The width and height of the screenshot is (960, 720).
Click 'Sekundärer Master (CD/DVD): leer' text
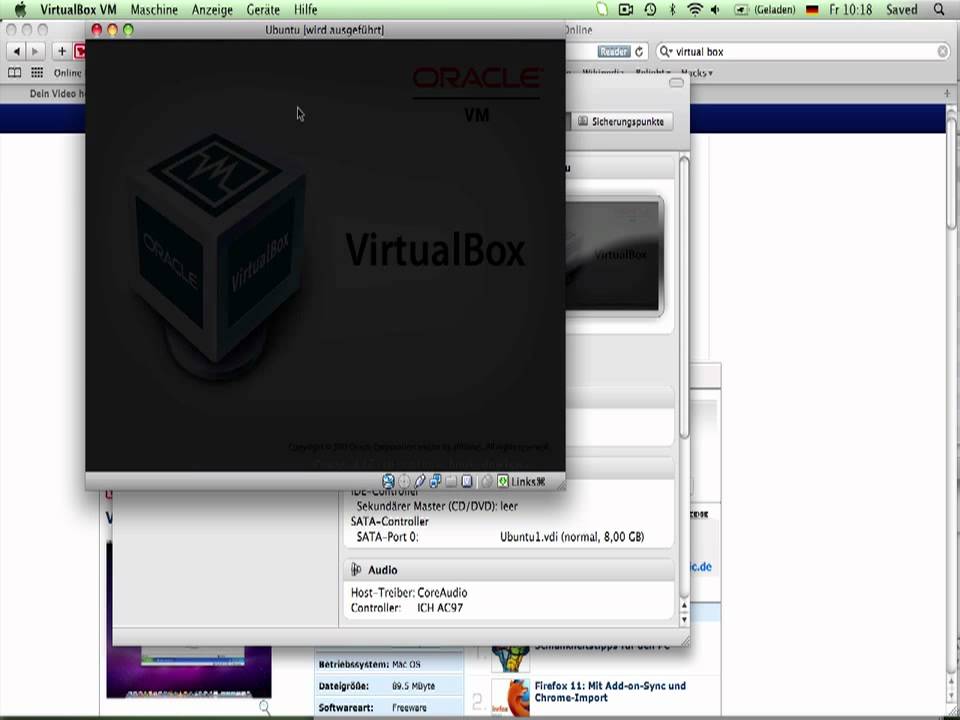click(437, 506)
